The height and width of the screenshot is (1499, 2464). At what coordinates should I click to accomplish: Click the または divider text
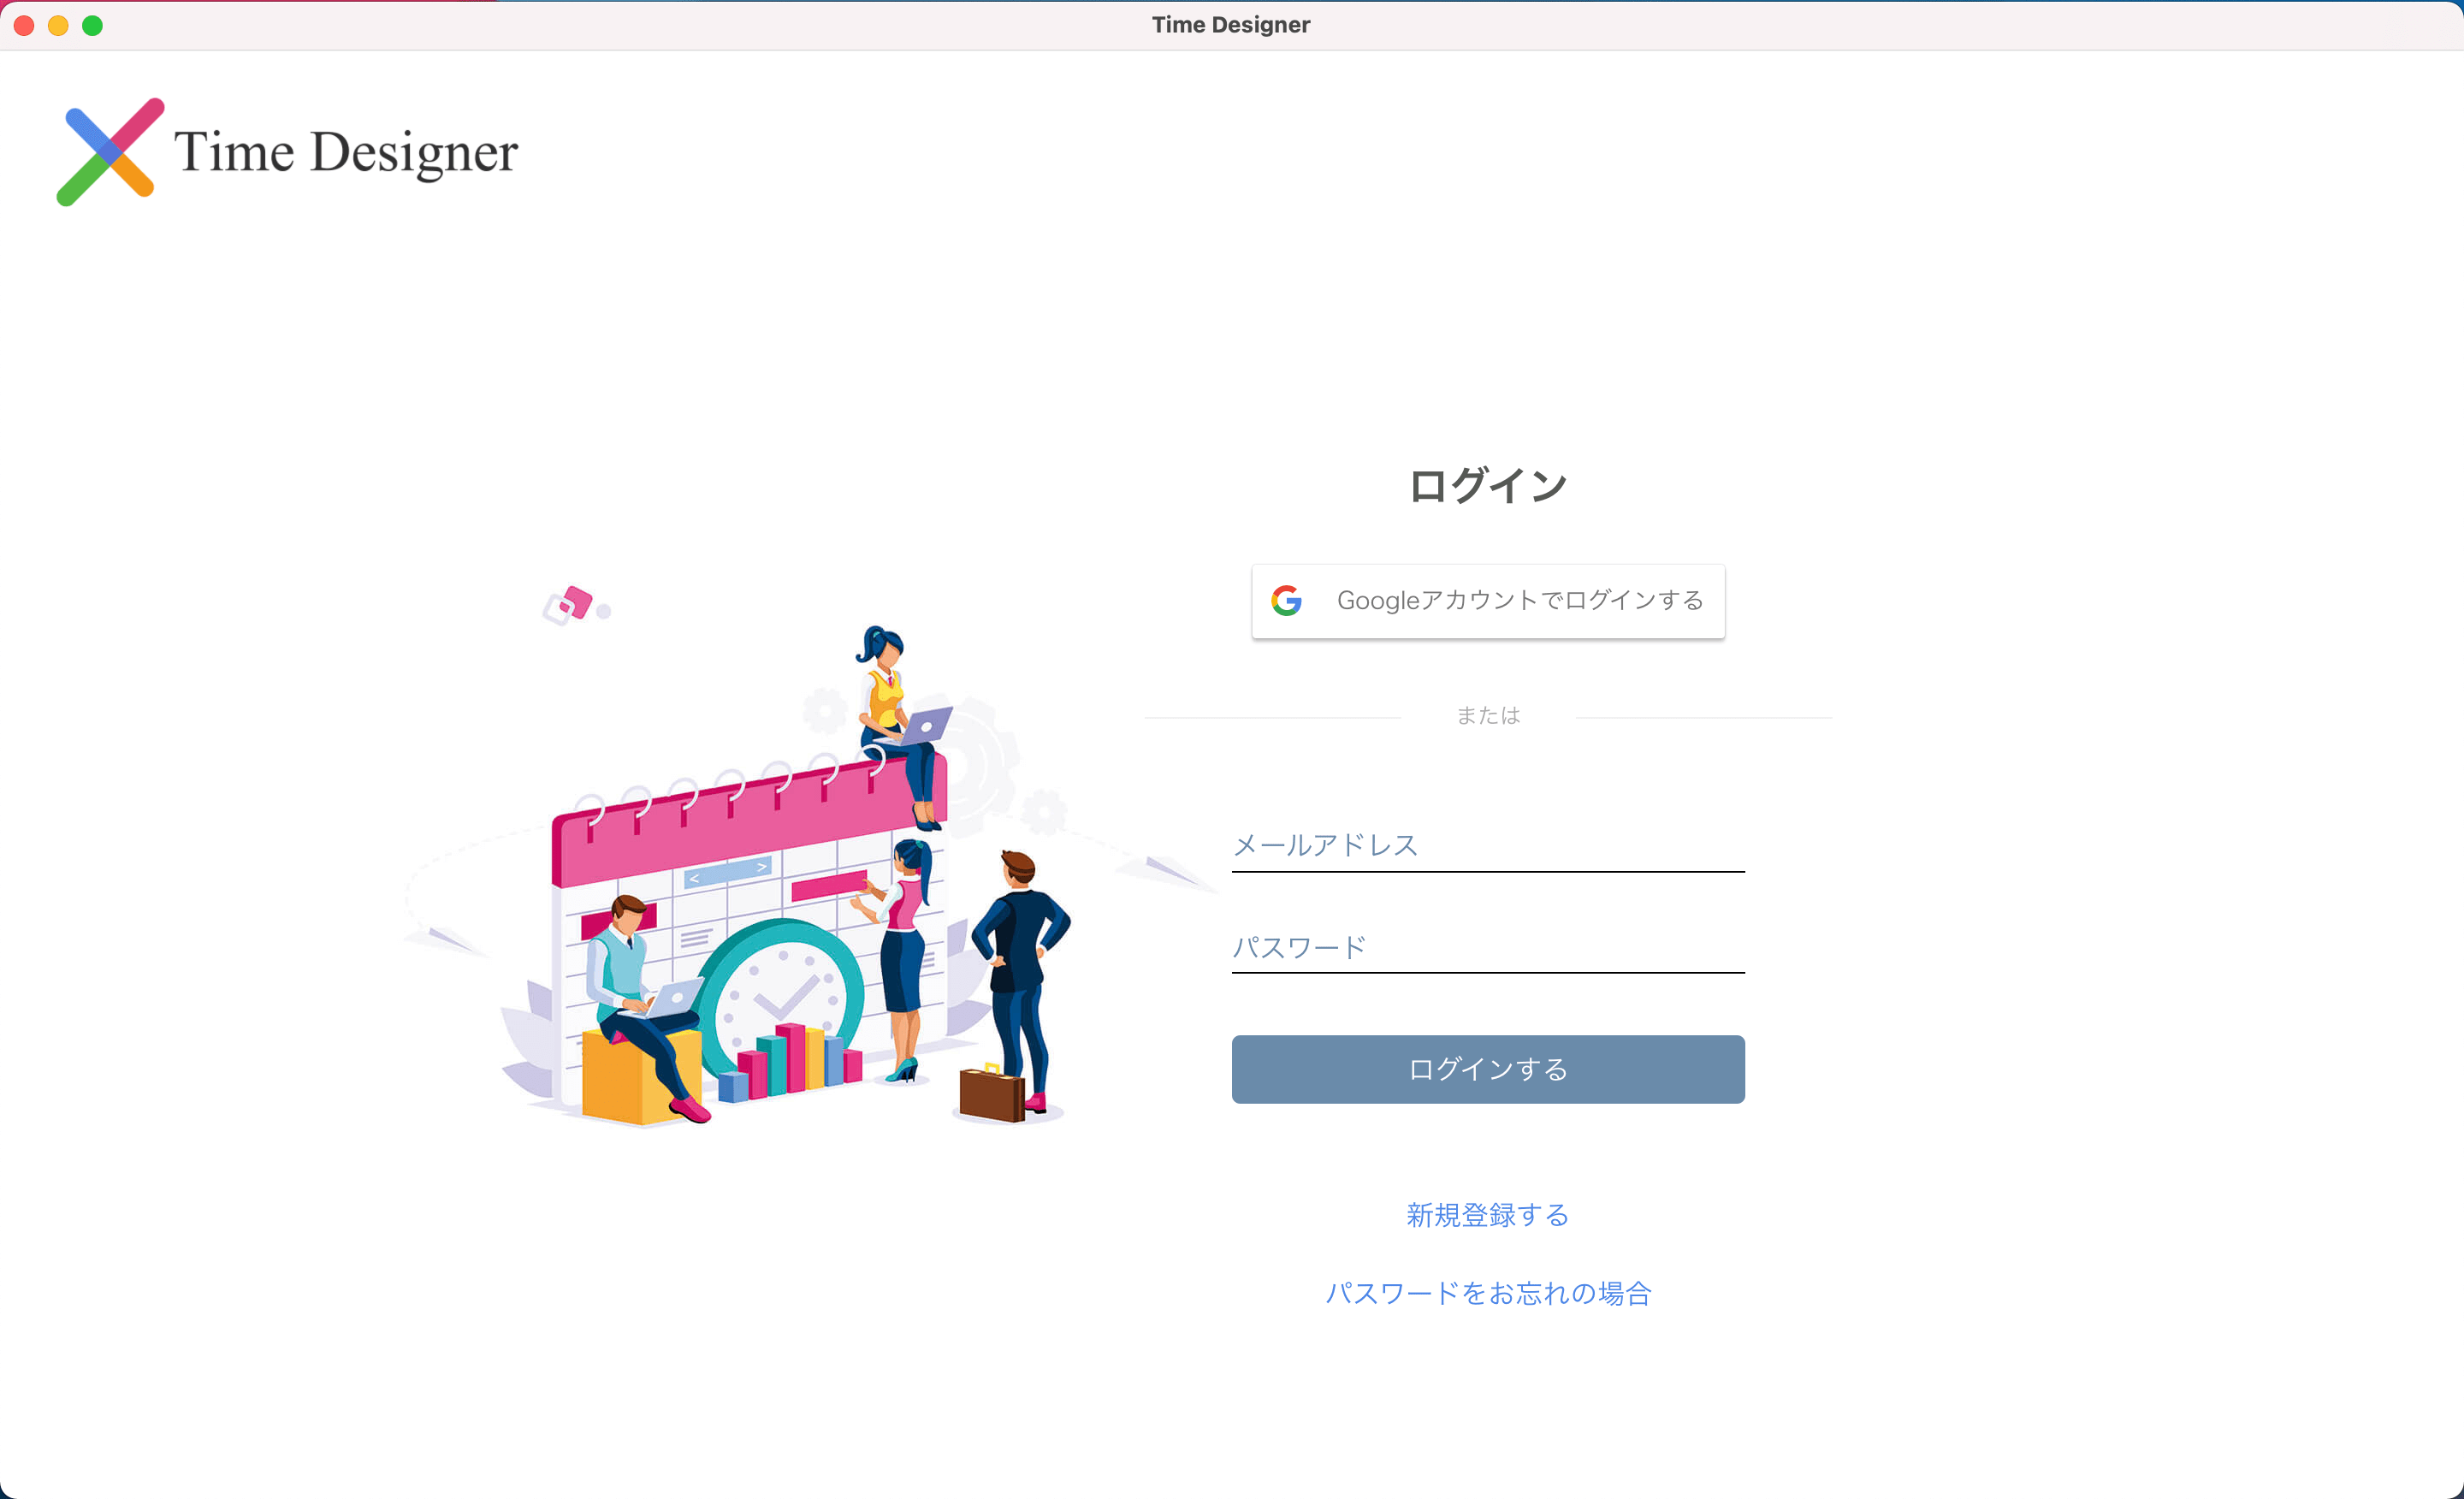[1487, 714]
